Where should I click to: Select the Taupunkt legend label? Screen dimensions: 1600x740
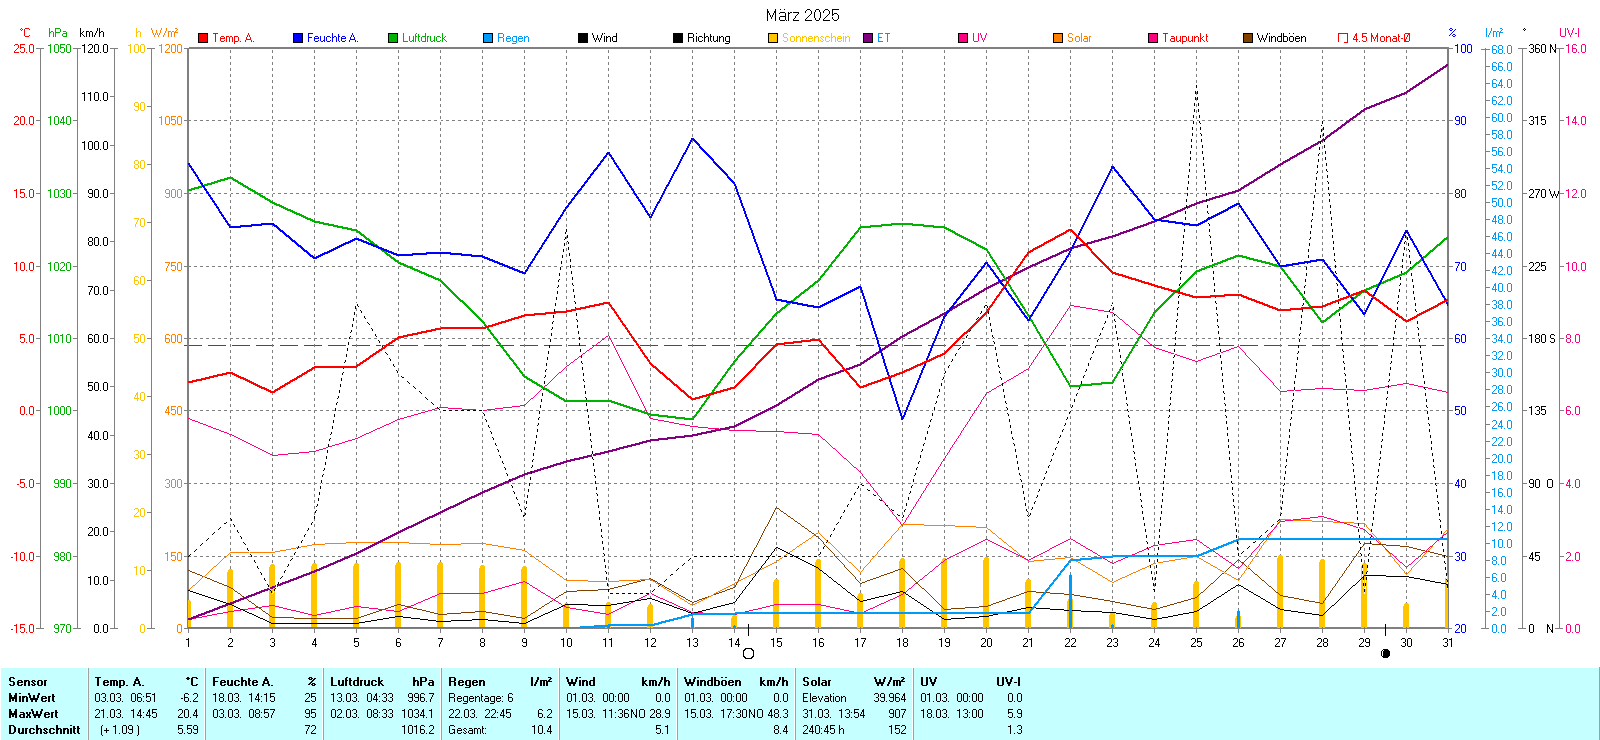[1185, 38]
